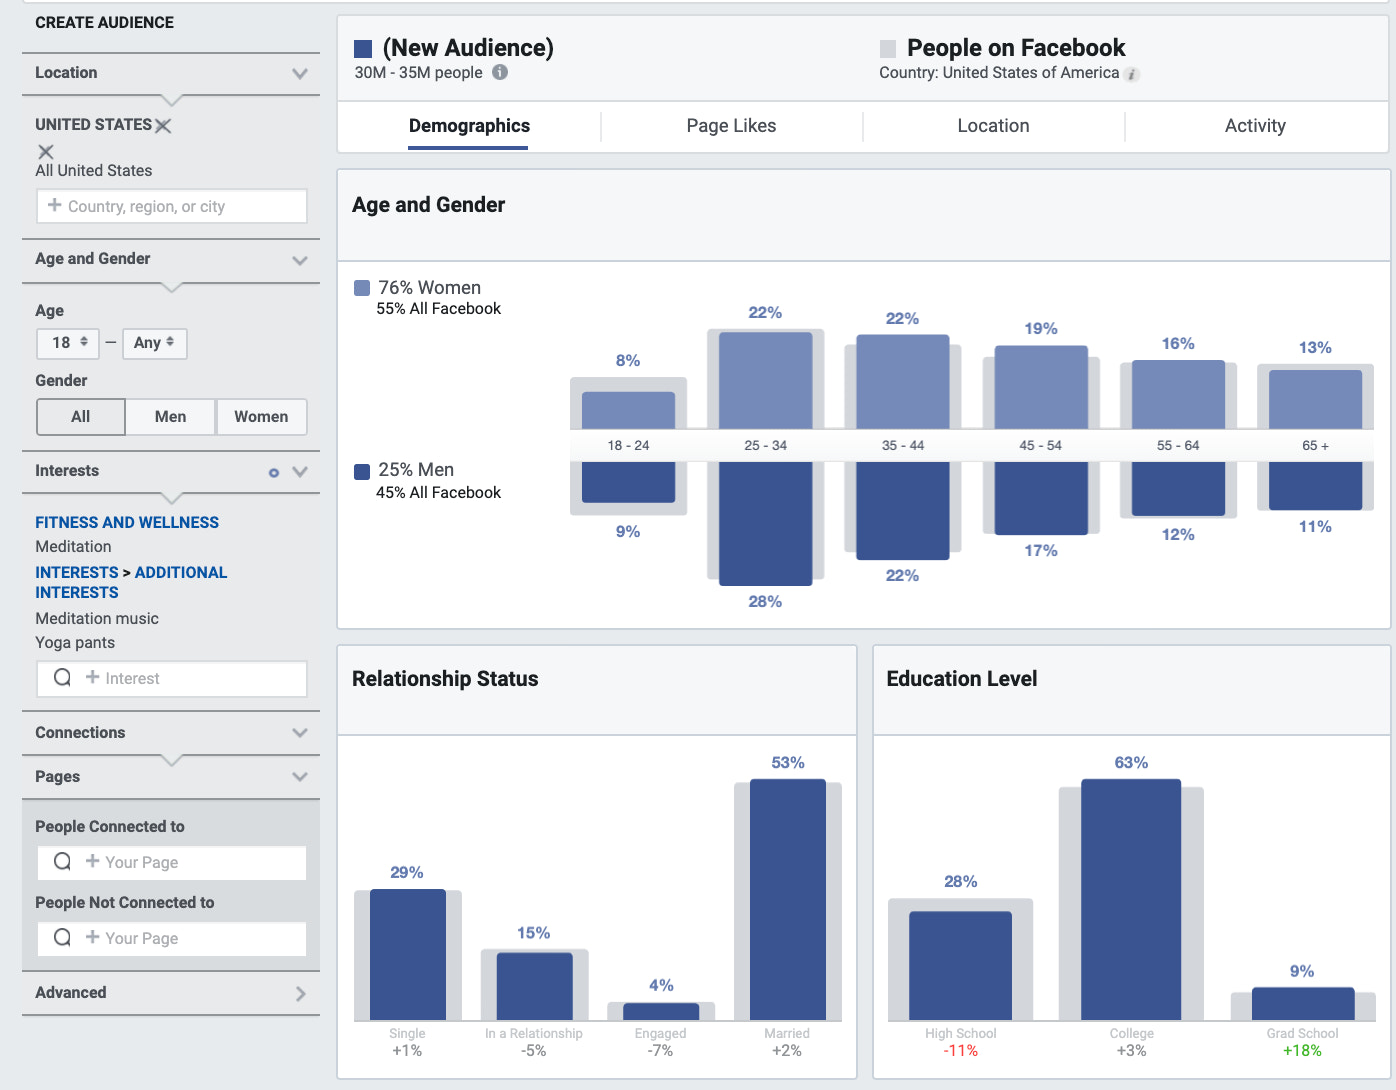The width and height of the screenshot is (1396, 1090).
Task: Click the plus icon in Country, region, or city field
Action: [x=53, y=206]
